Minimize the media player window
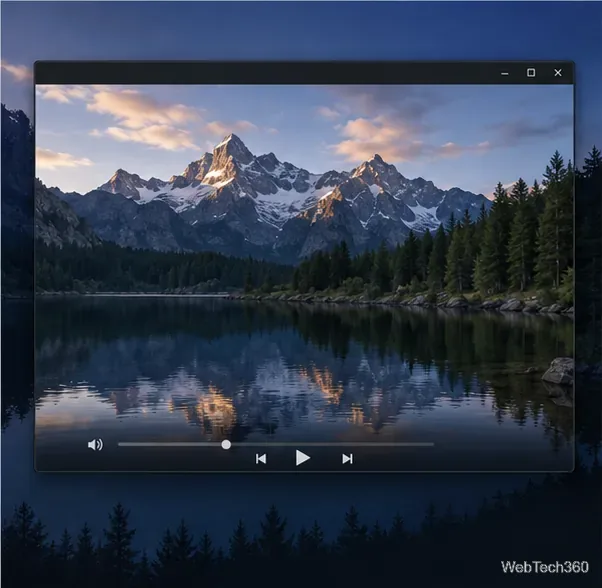 pos(505,73)
